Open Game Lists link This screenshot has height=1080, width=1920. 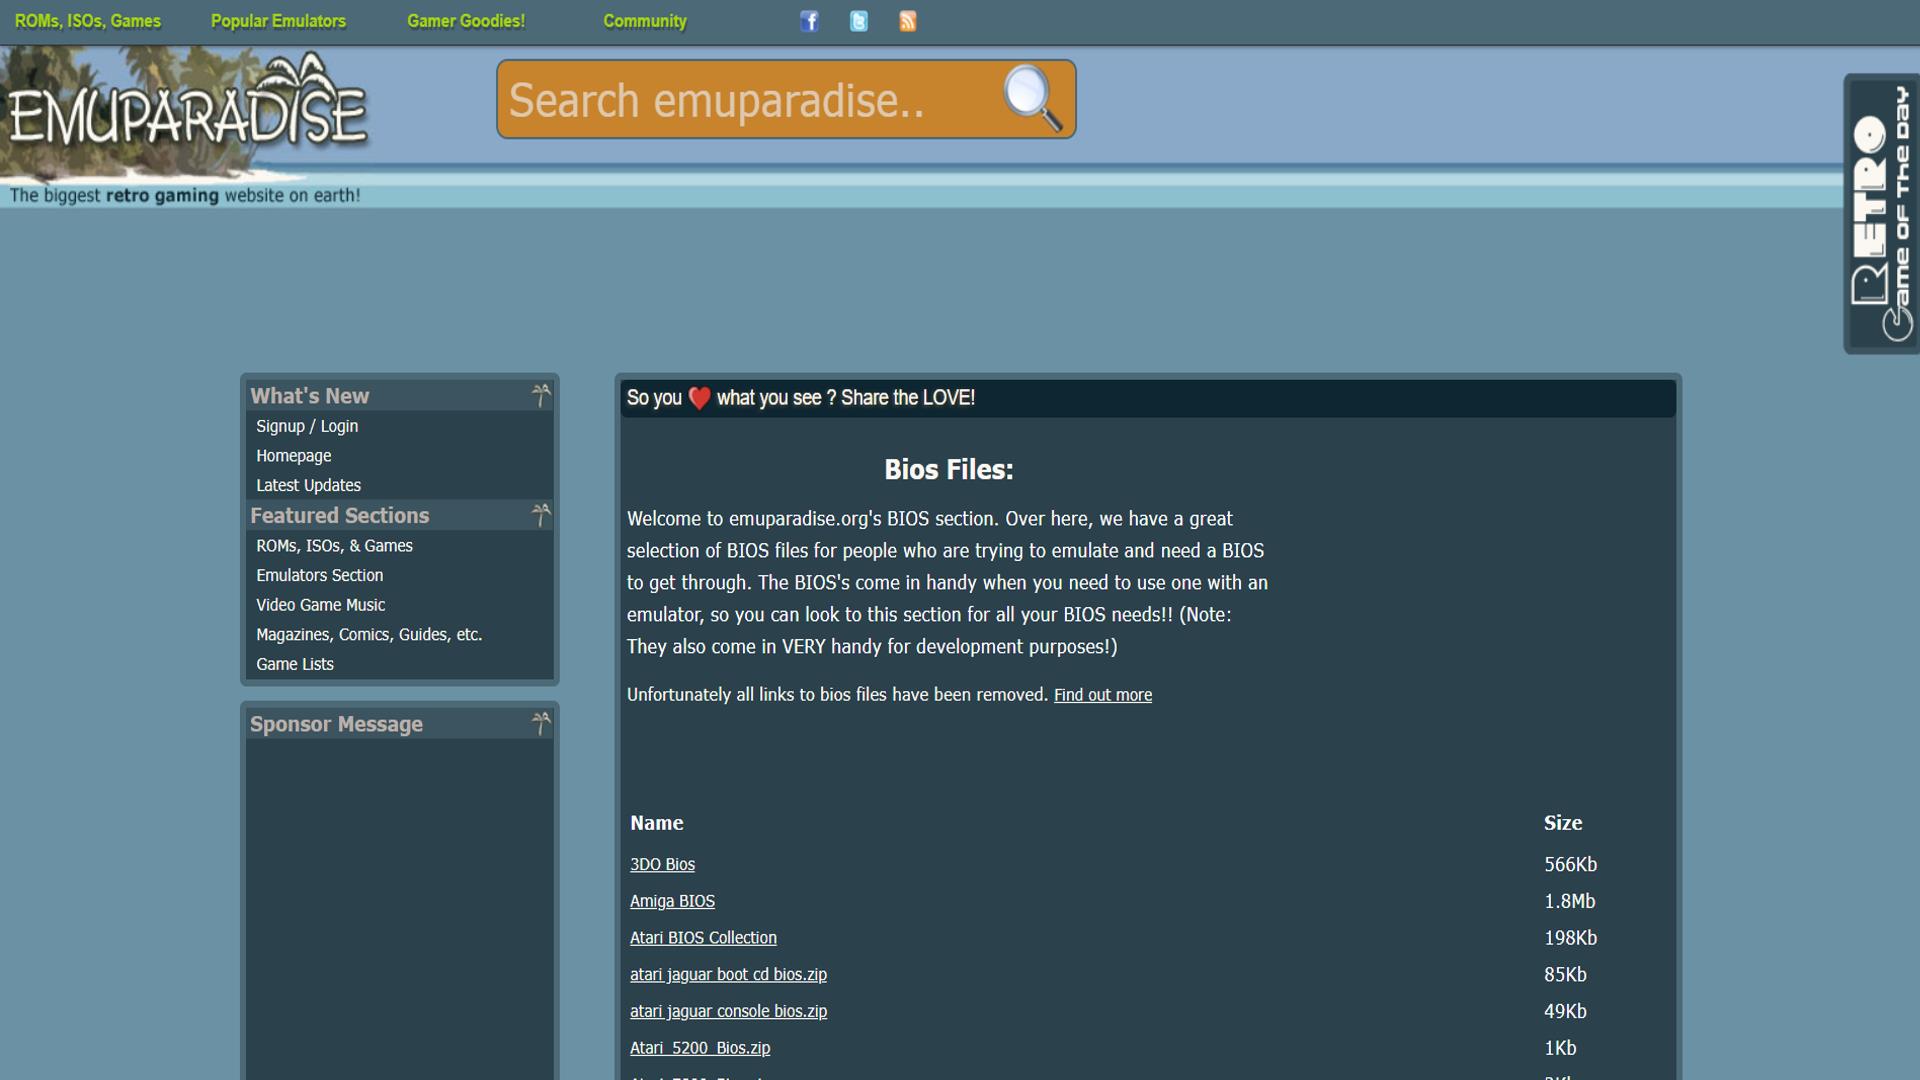tap(295, 664)
